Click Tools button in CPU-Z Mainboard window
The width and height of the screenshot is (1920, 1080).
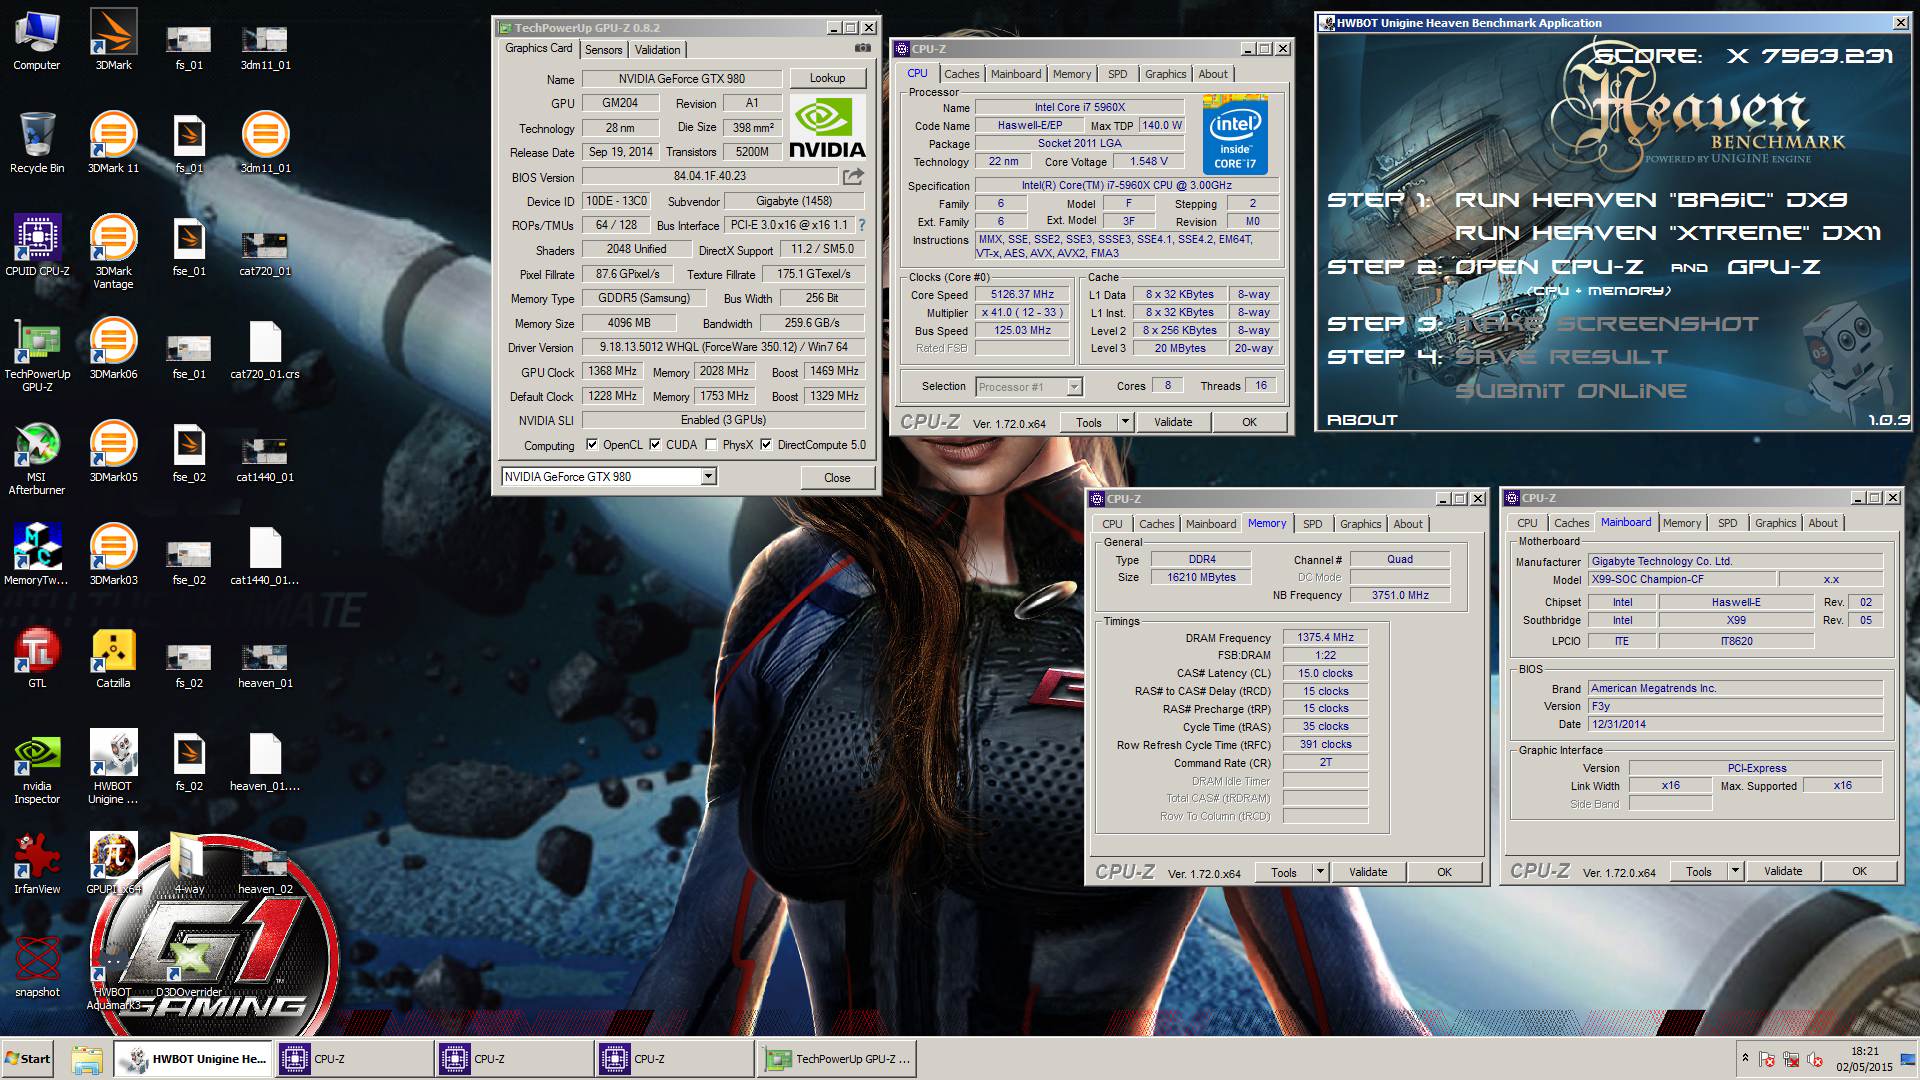pyautogui.click(x=1698, y=871)
